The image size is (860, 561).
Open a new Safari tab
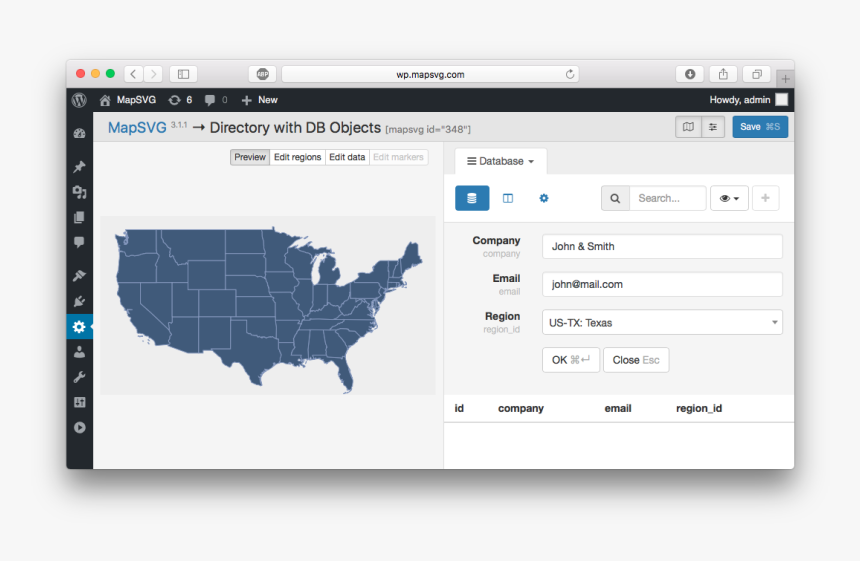coord(785,79)
